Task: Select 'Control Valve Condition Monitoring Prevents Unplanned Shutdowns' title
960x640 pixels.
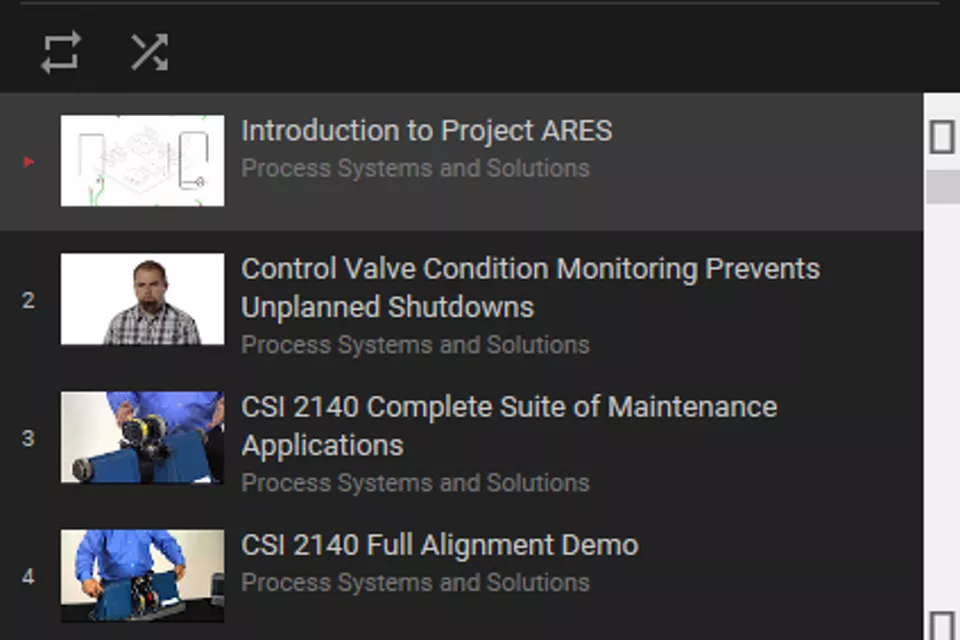Action: point(530,287)
